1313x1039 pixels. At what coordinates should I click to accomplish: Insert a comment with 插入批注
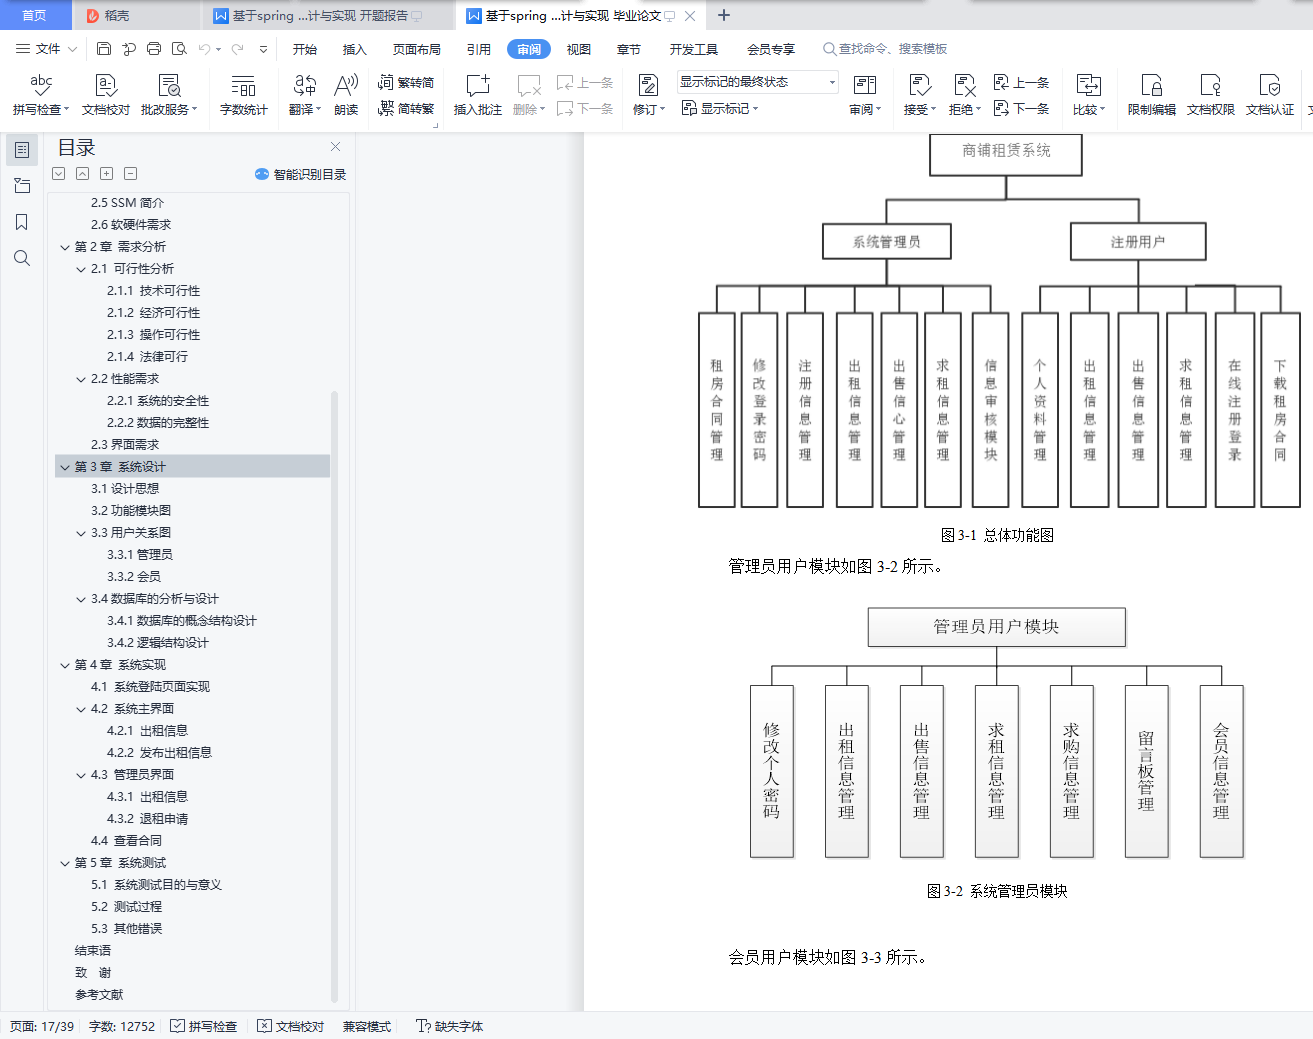click(x=478, y=95)
